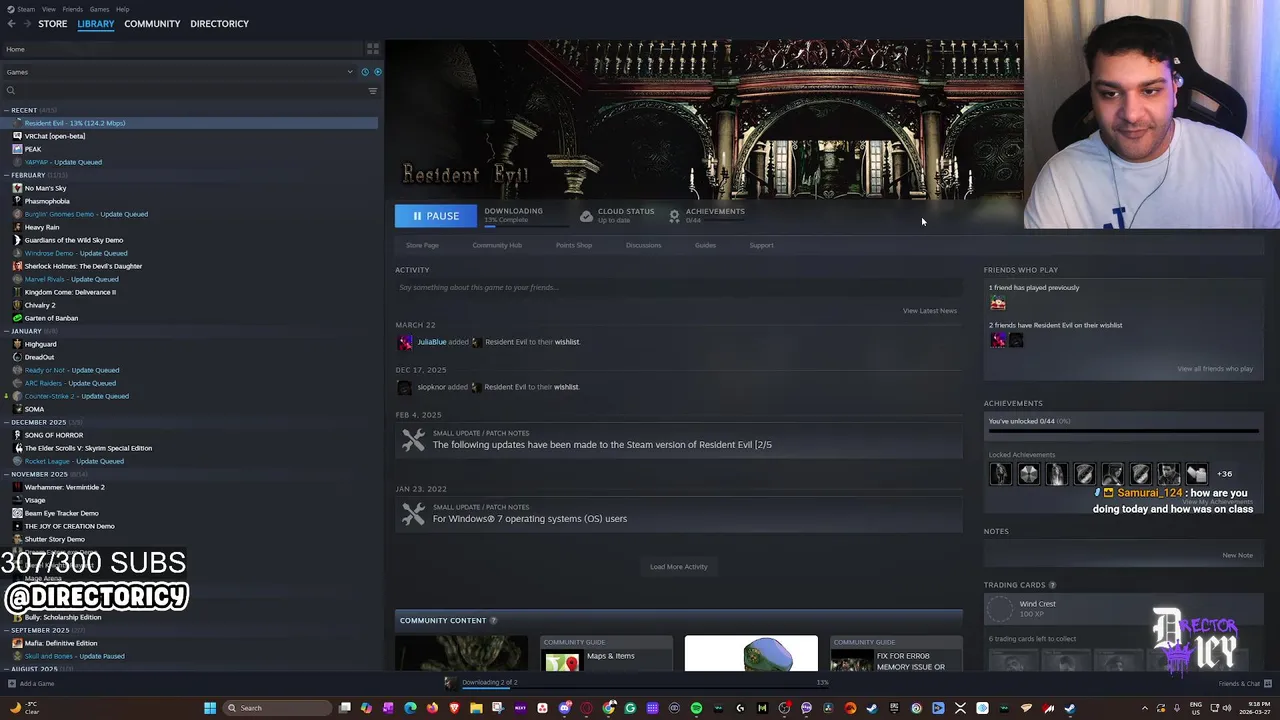
Task: Open the Jan 23 patch notes wrench icon
Action: coord(413,514)
